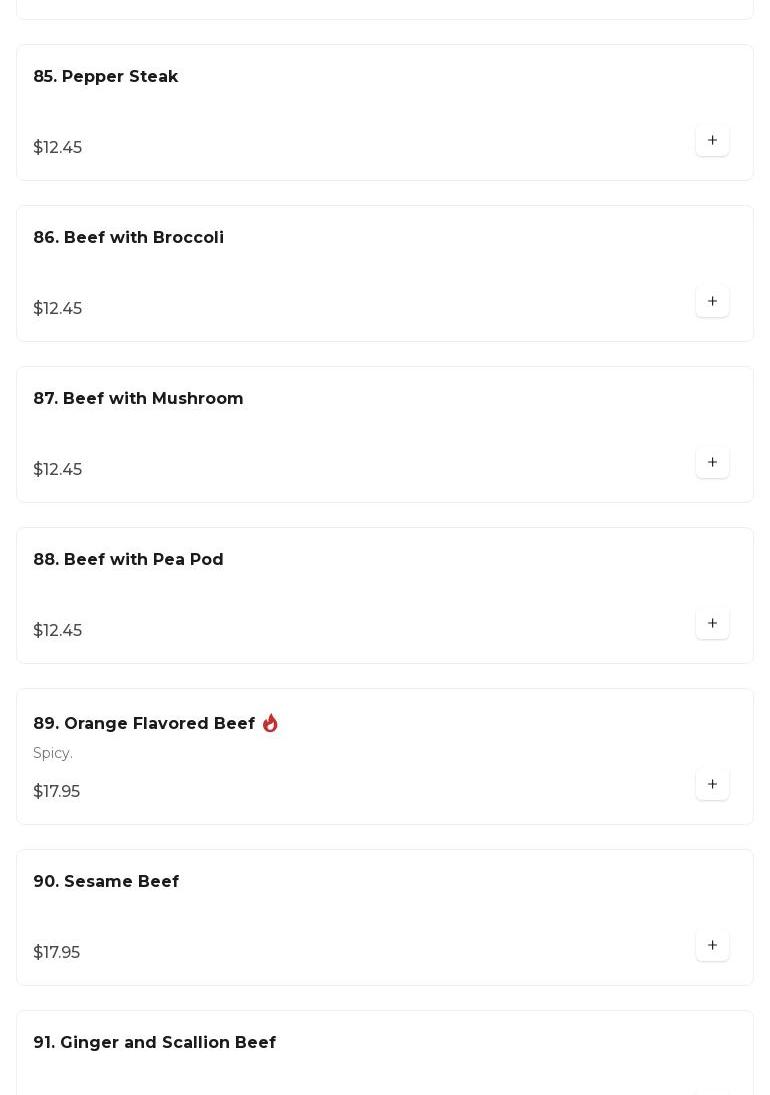Add 90. Sesame Beef via plus icon
Image resolution: width=770 pixels, height=1095 pixels.
pyautogui.click(x=712, y=946)
